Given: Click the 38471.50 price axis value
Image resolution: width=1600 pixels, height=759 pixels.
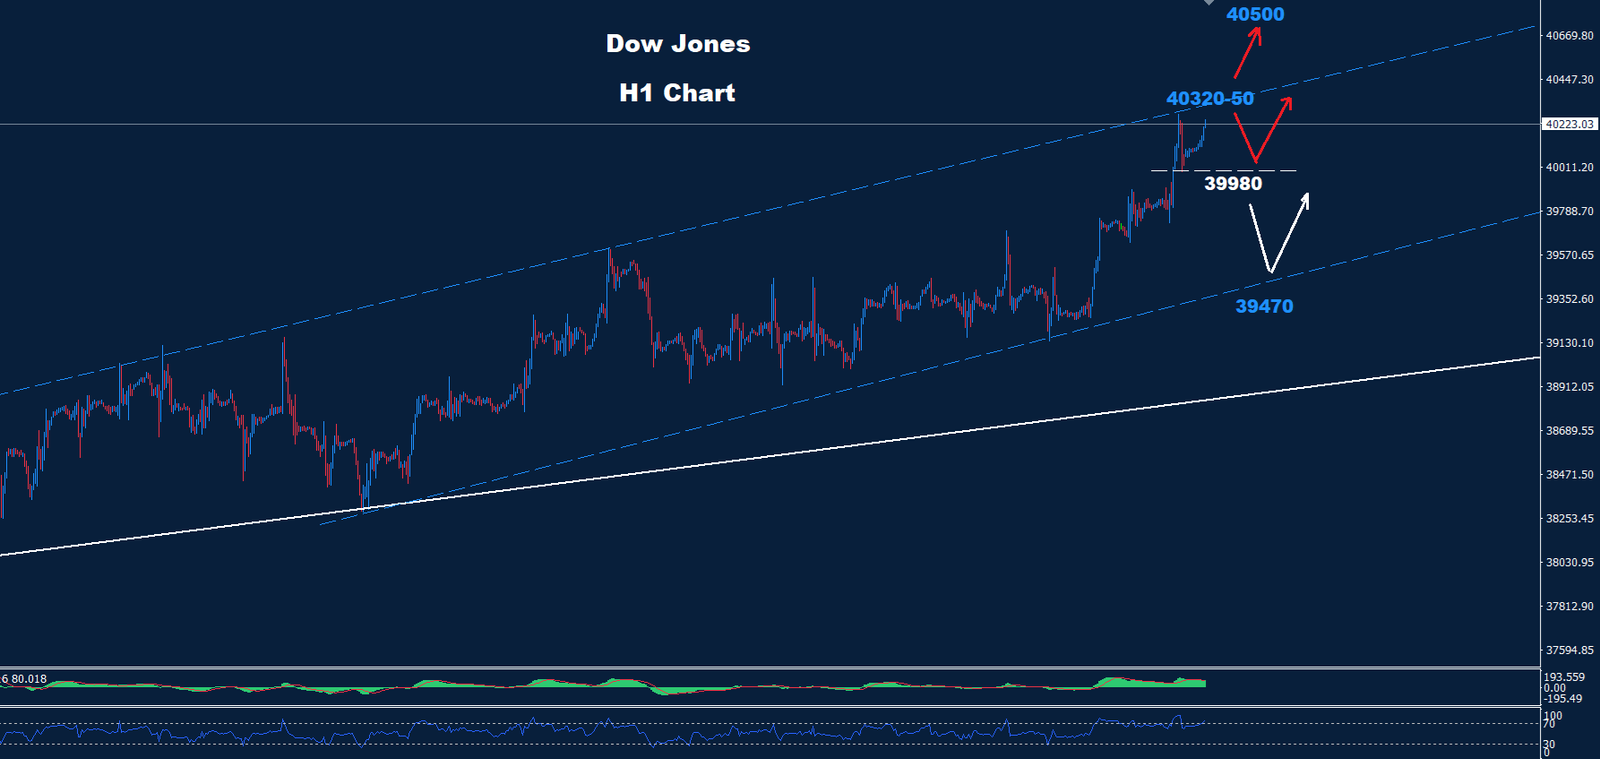Looking at the screenshot, I should tap(1569, 475).
